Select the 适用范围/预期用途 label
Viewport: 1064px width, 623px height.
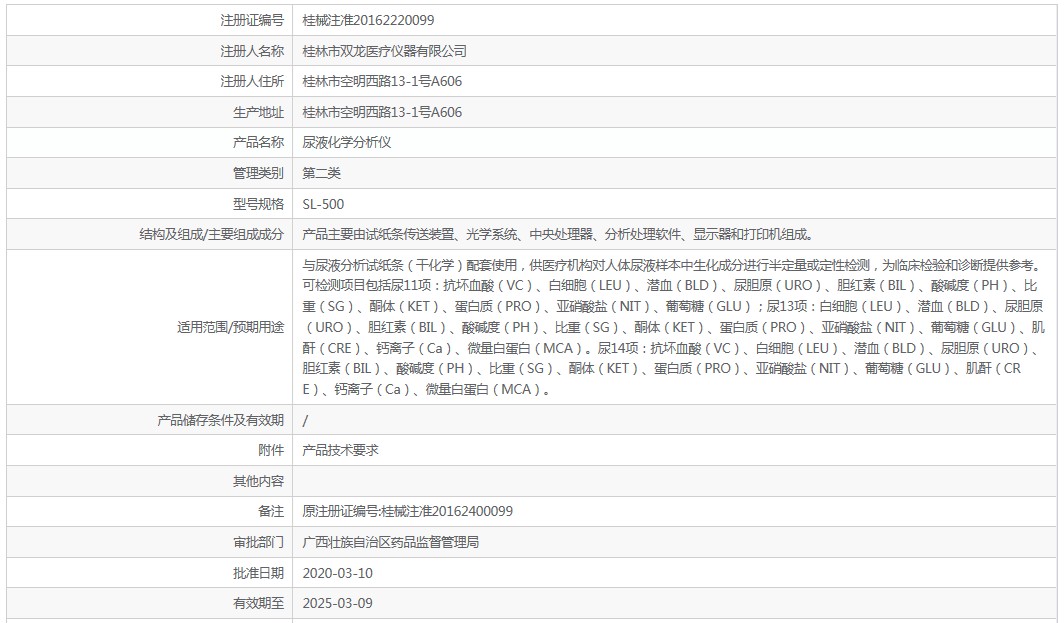(230, 327)
